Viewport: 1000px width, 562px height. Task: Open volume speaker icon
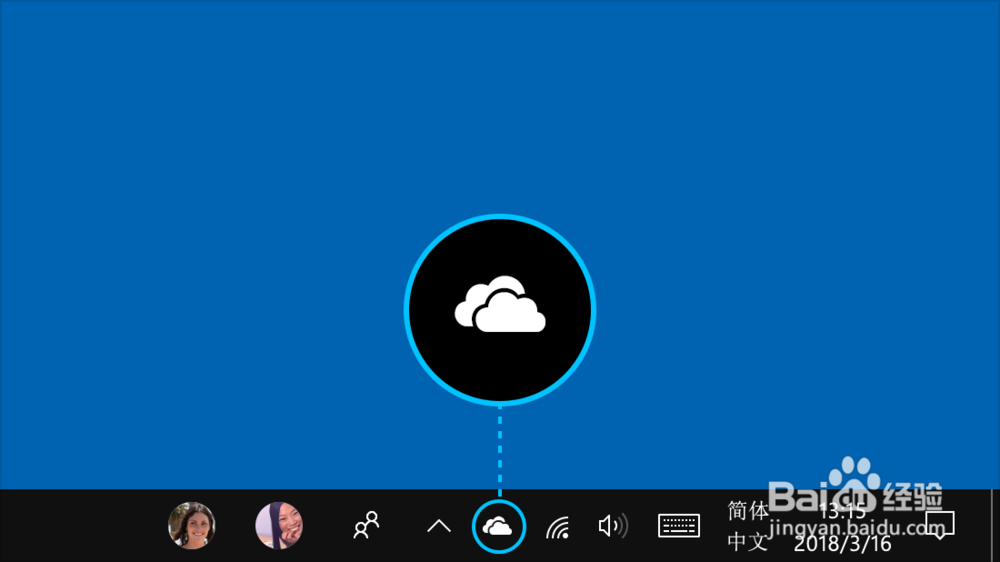[x=613, y=526]
